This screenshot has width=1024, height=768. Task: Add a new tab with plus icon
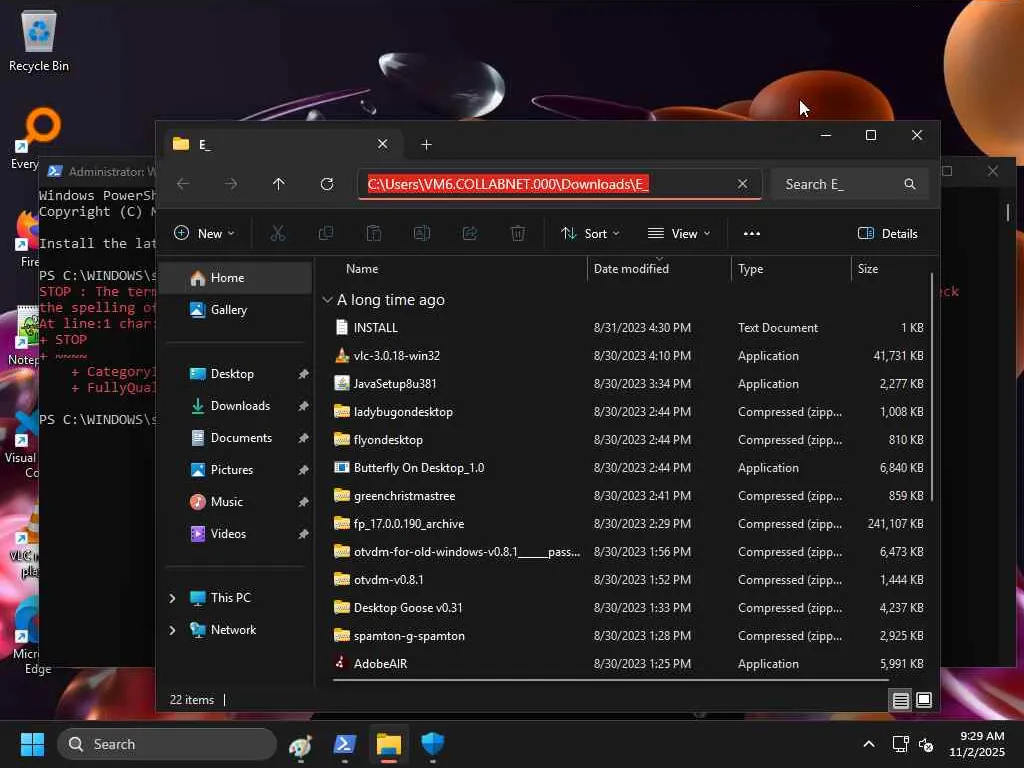coord(426,144)
